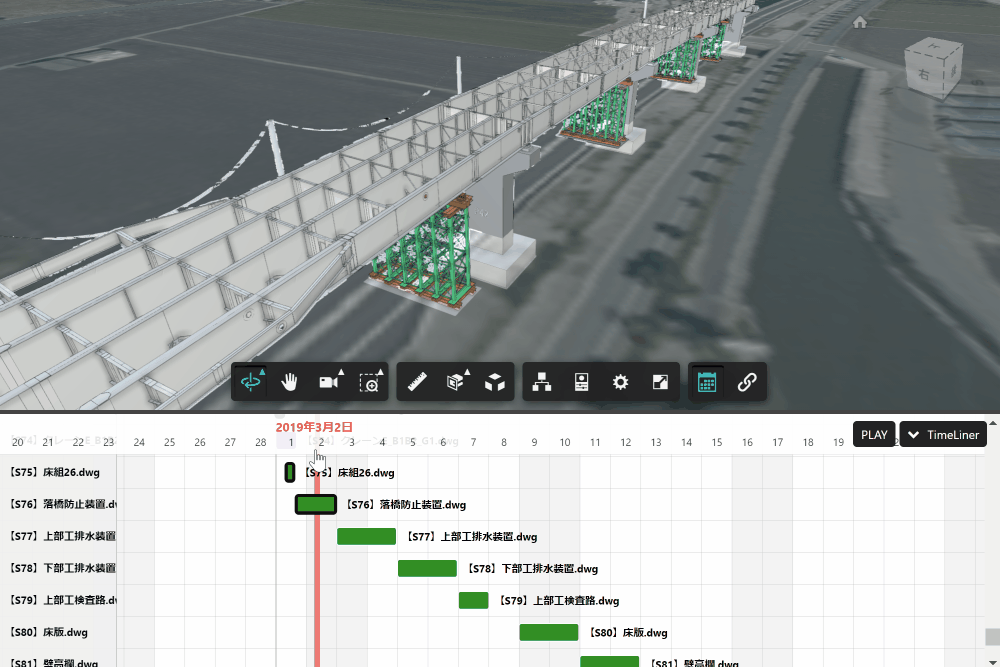
Task: Click the 【S76】落橋防止装置 green task bar
Action: (x=315, y=504)
